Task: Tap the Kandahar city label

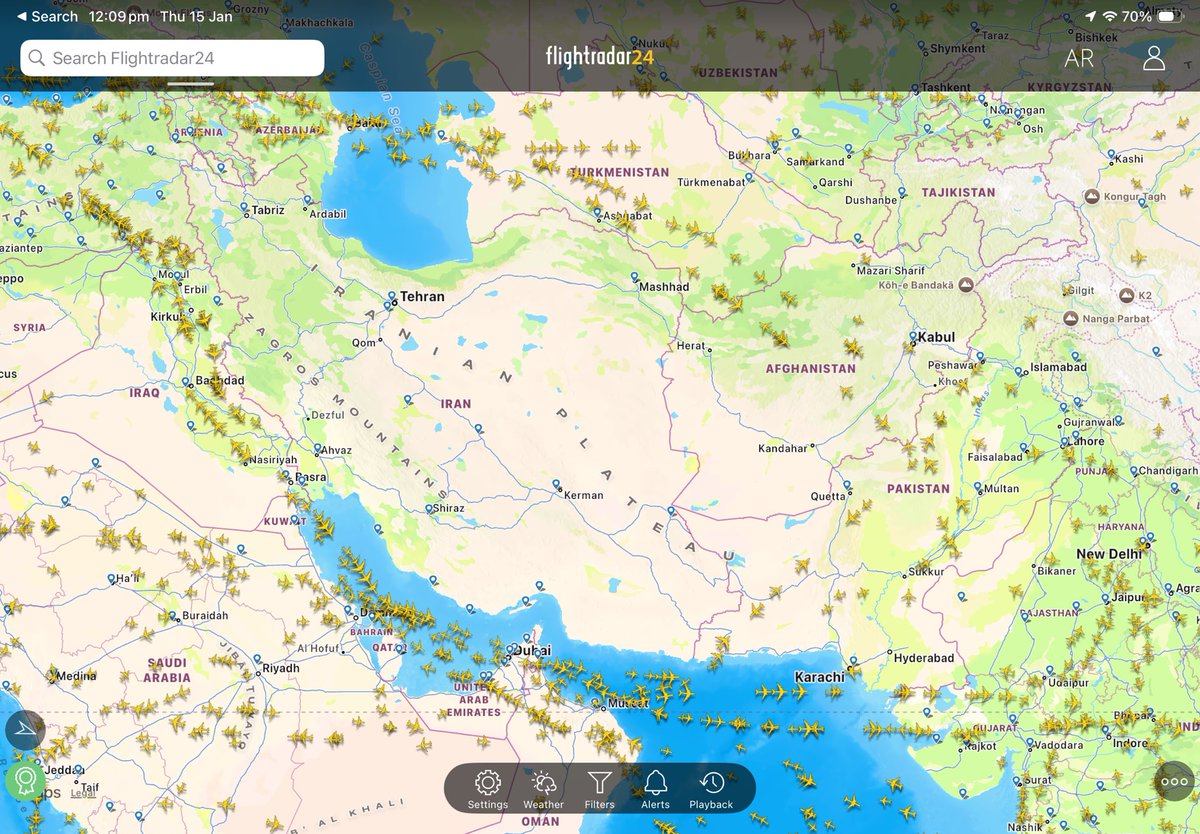Action: tap(783, 448)
